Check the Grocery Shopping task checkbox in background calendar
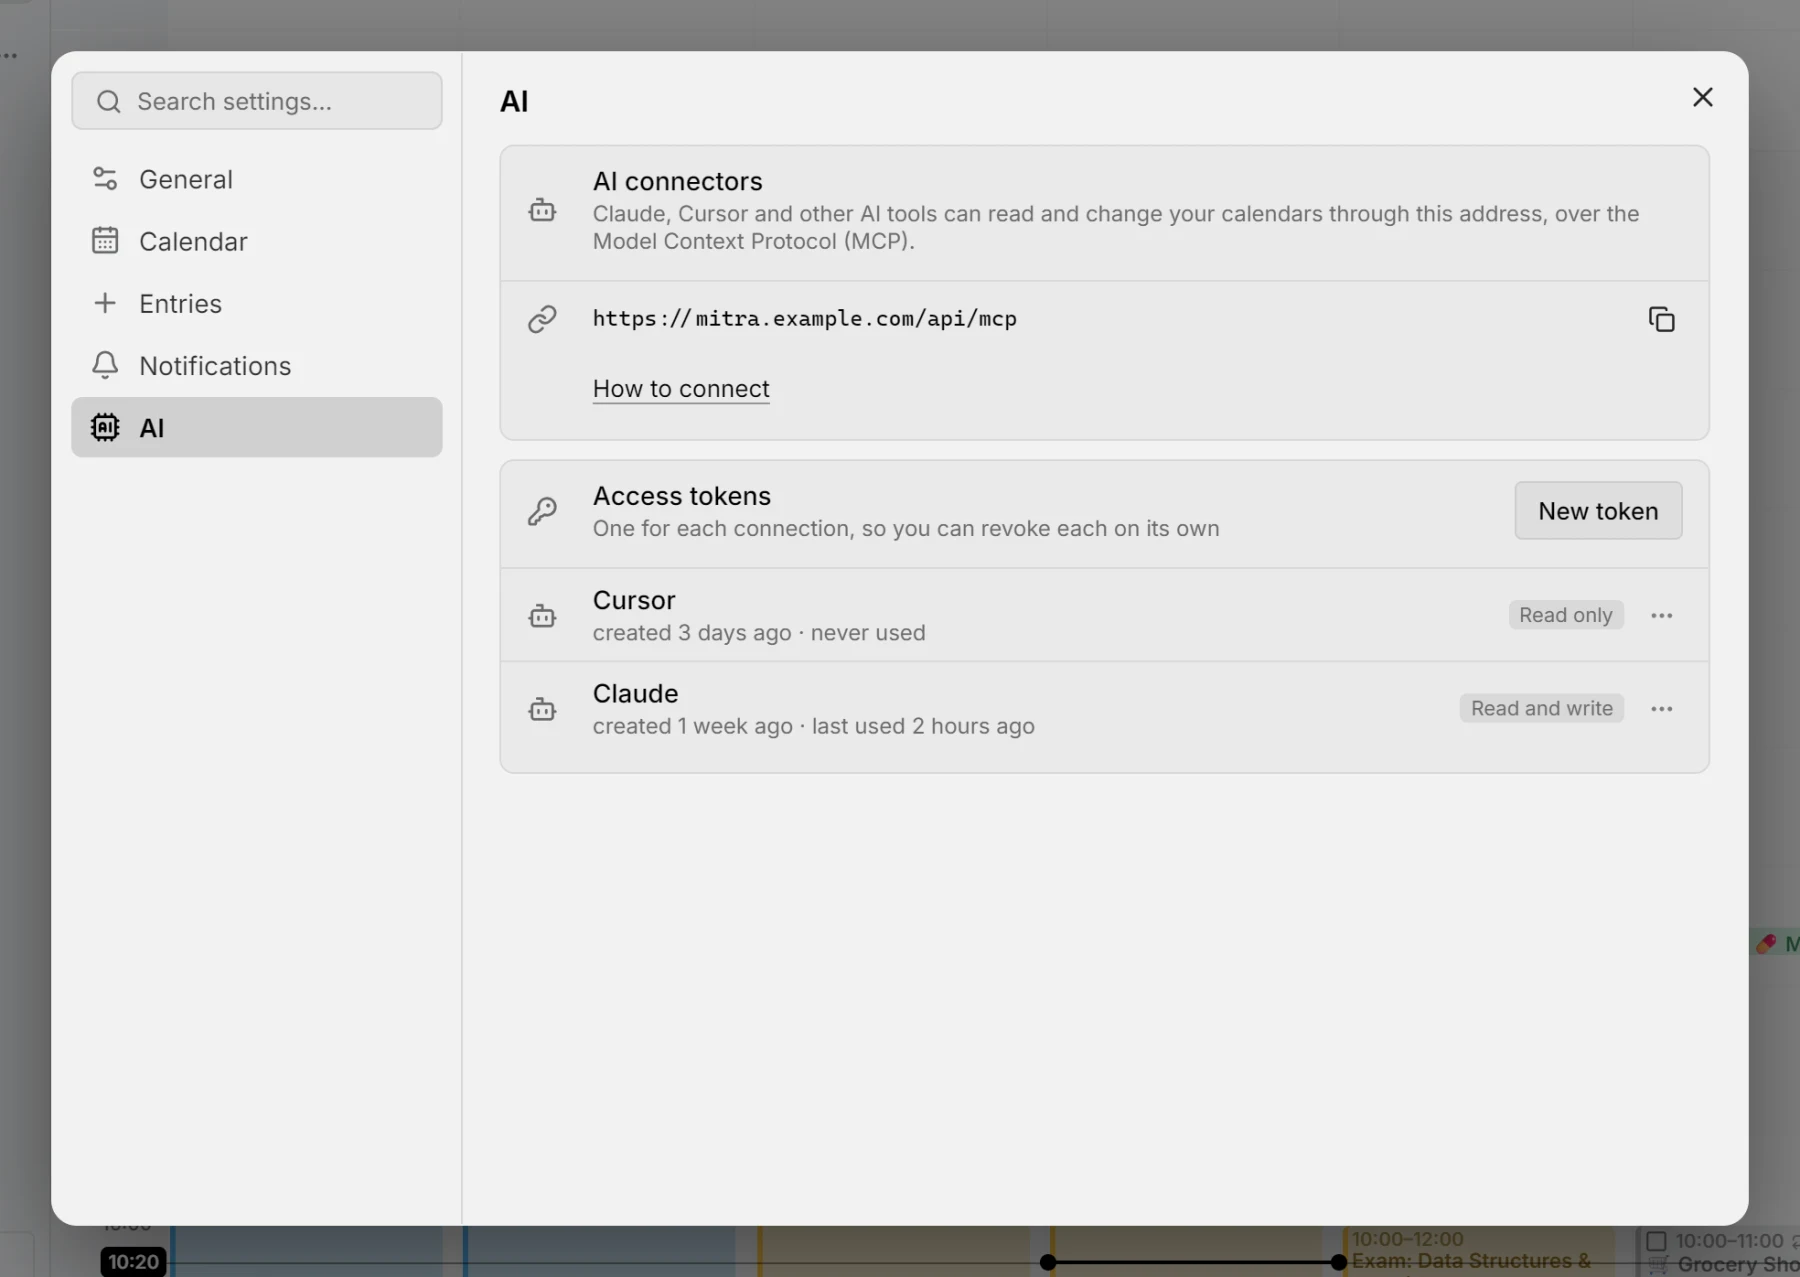The width and height of the screenshot is (1800, 1277). pos(1656,1241)
